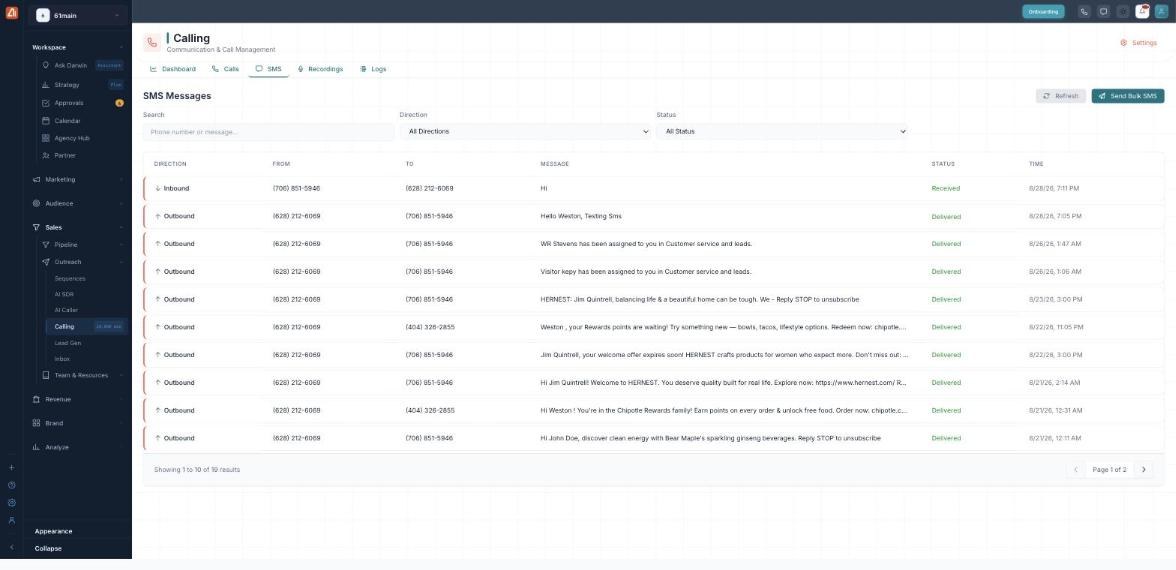Switch to the Calls tab
Screen dimensions: 1176x570
pos(225,69)
